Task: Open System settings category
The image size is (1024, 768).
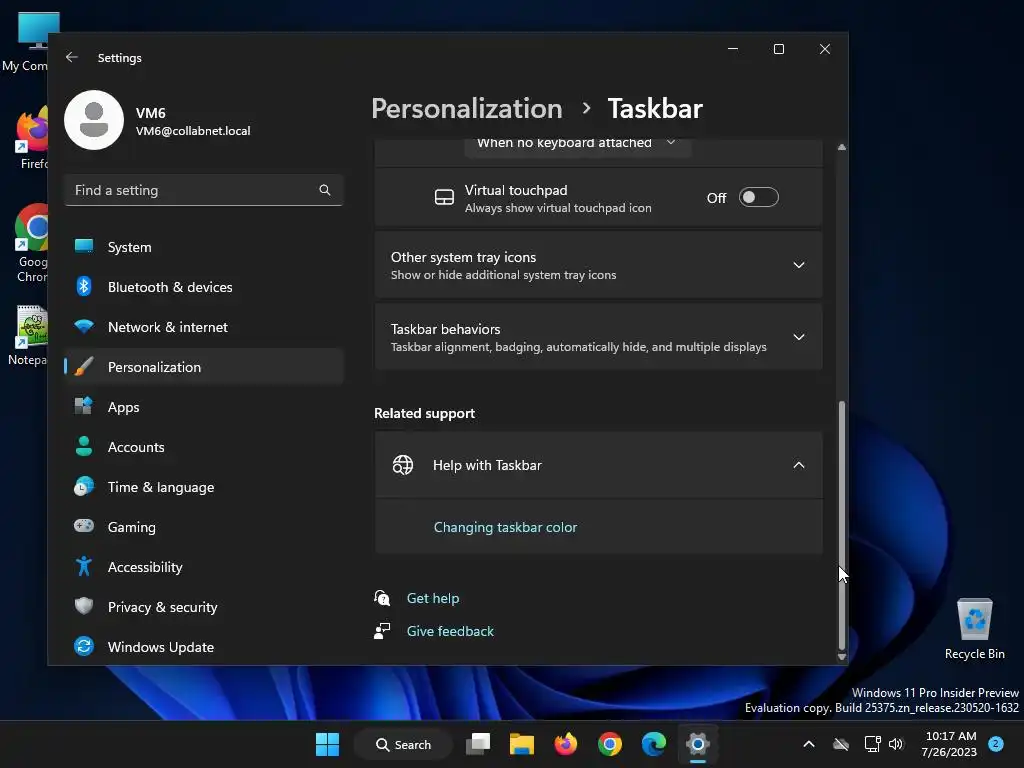Action: (x=204, y=247)
